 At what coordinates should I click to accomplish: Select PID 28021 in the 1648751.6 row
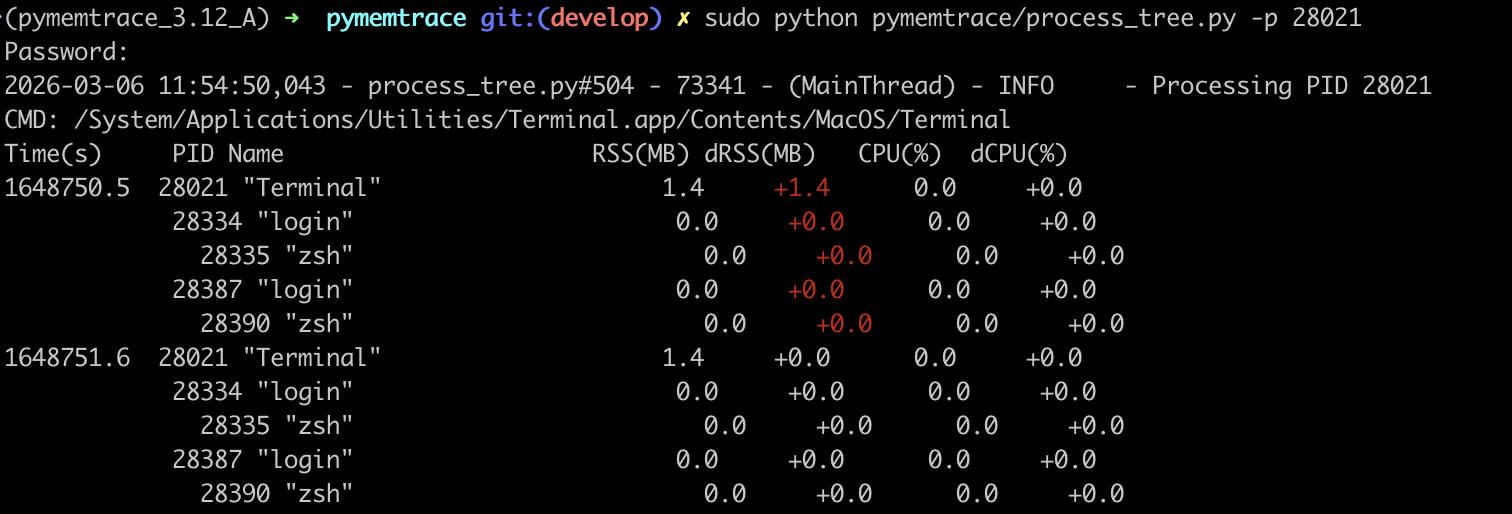tap(193, 358)
